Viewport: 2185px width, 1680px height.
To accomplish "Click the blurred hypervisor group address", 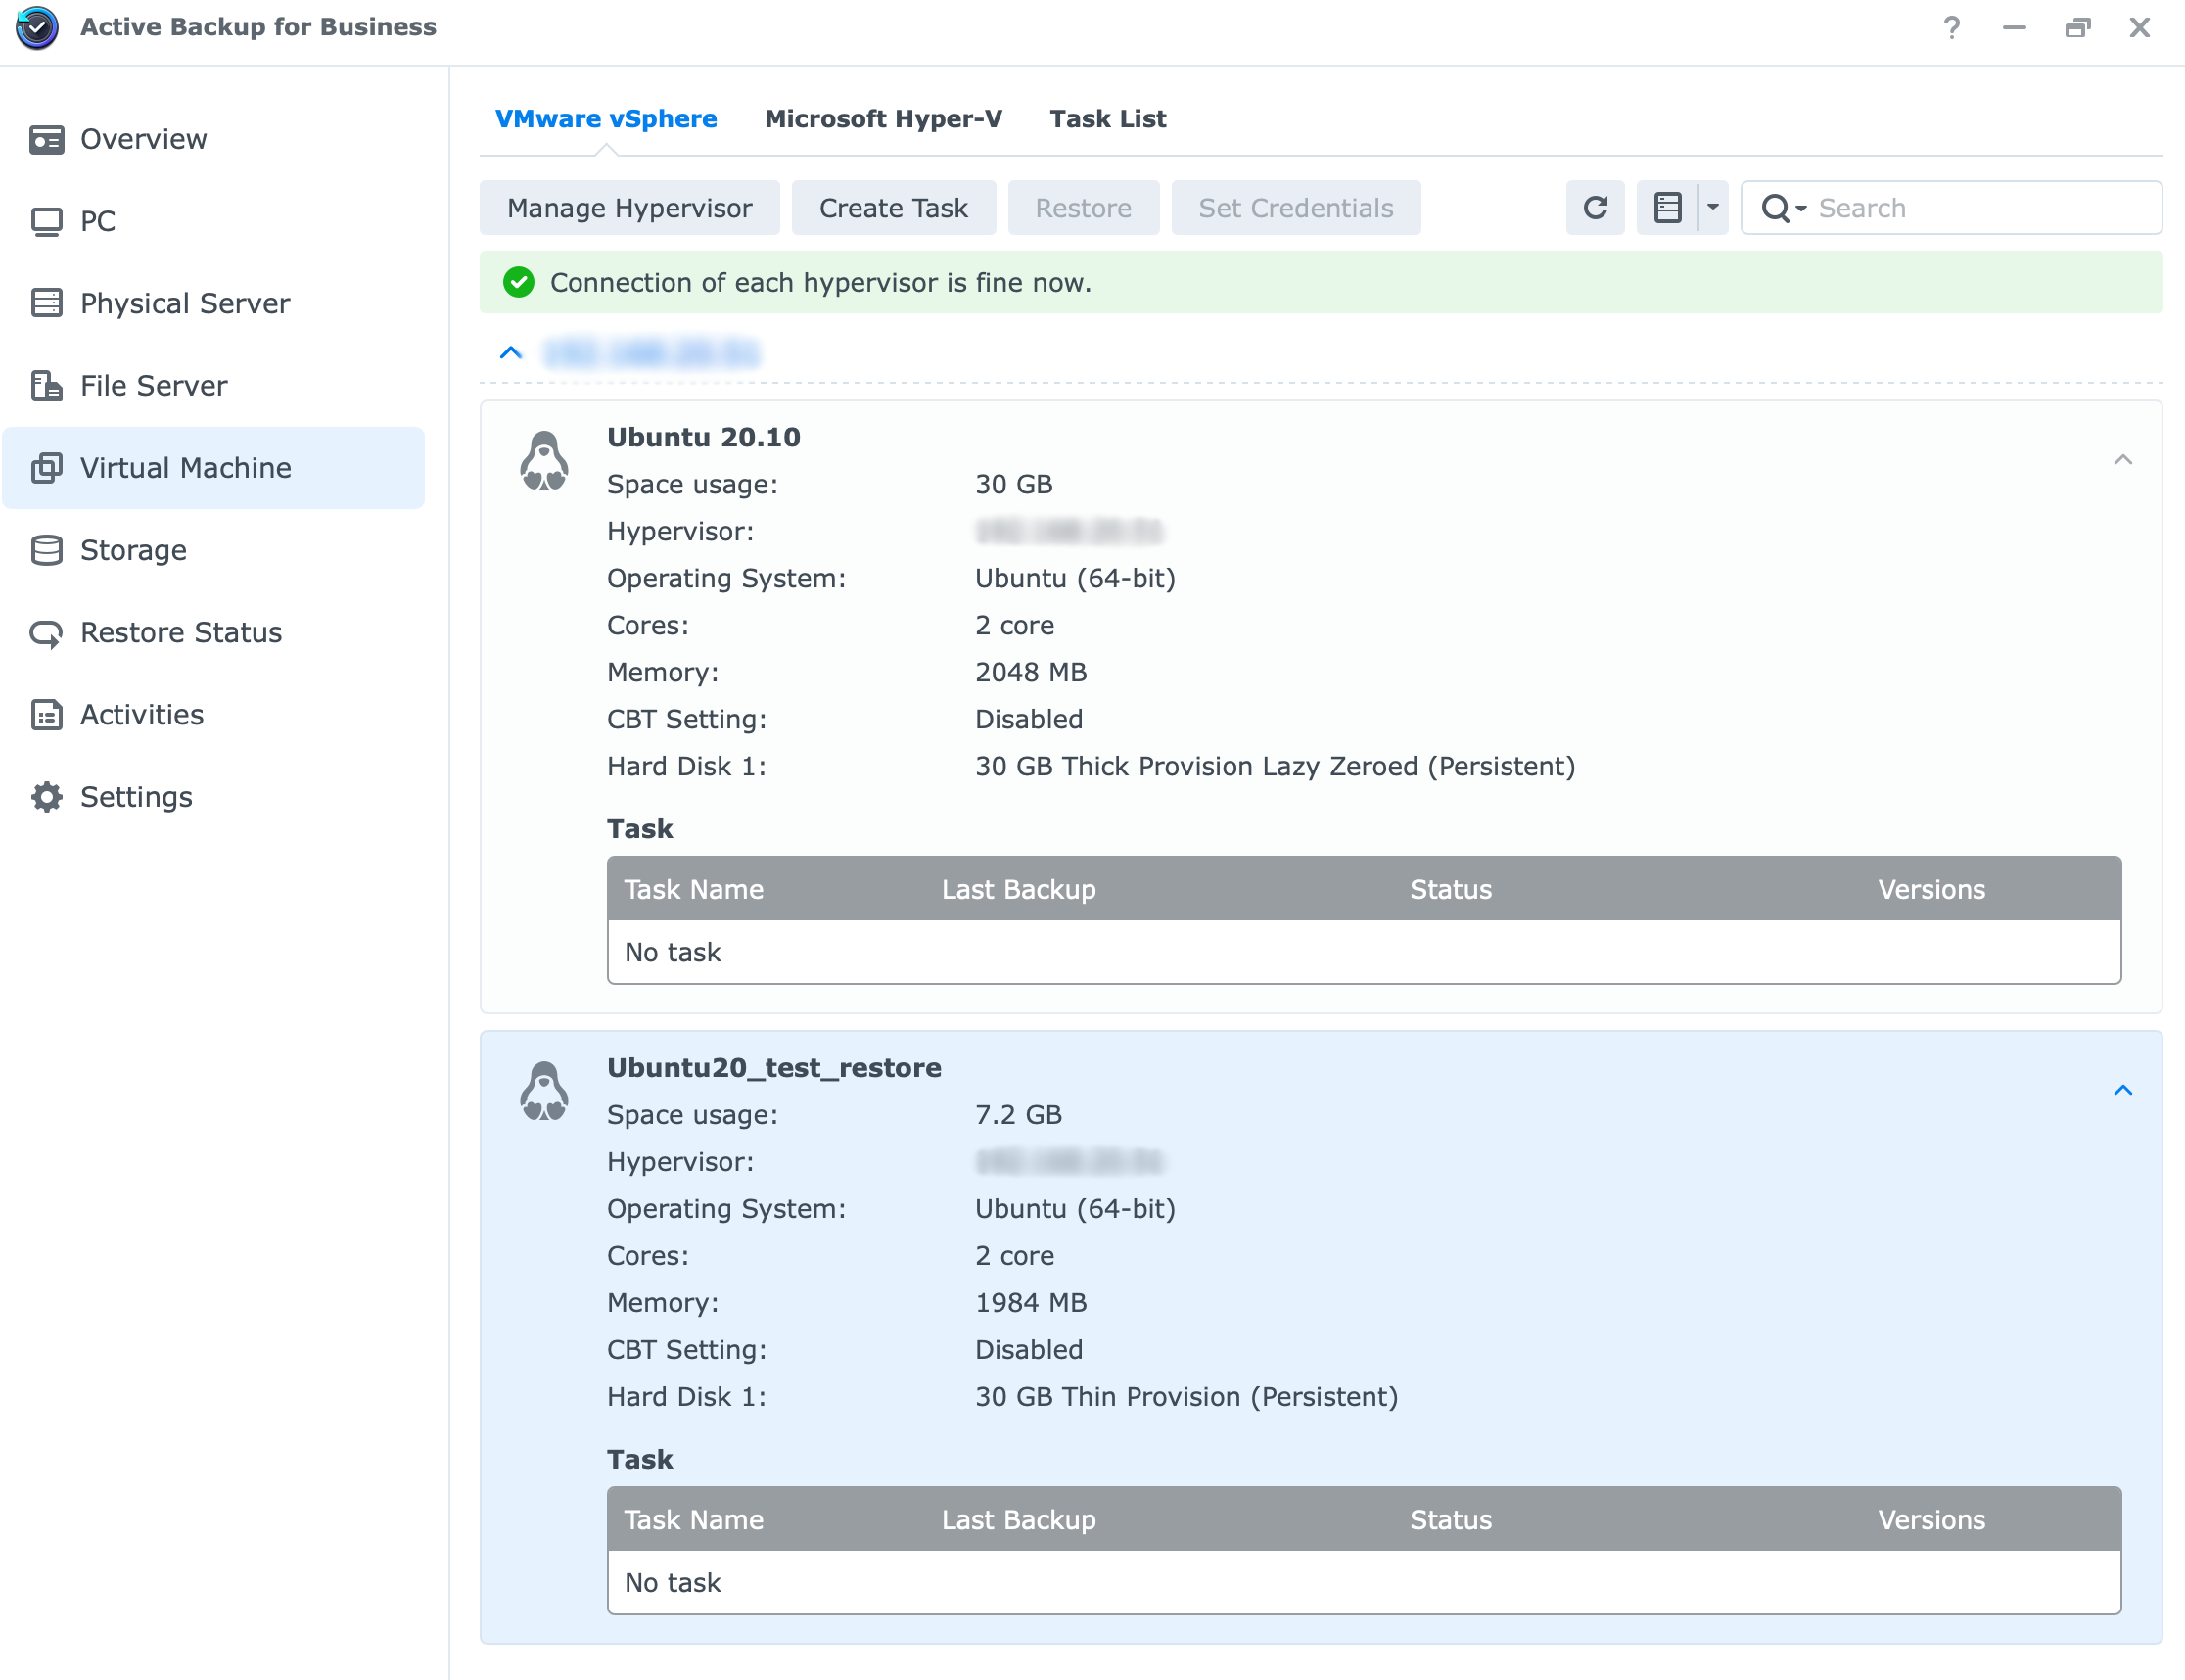I will click(x=651, y=353).
